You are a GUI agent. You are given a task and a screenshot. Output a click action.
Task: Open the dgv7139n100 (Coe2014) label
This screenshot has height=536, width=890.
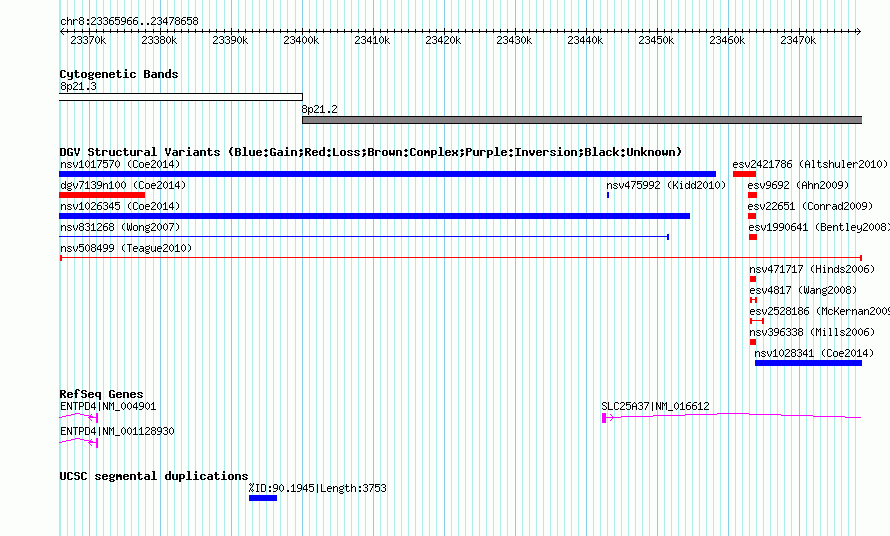123,185
